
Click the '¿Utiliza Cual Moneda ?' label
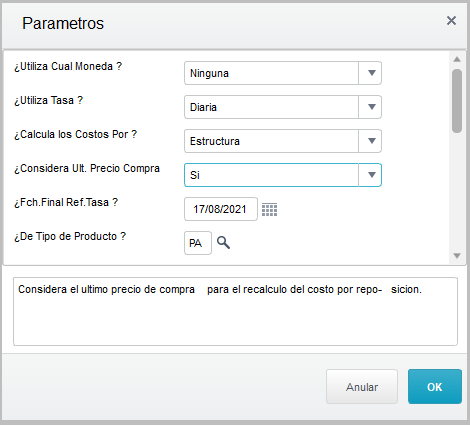tap(68, 66)
